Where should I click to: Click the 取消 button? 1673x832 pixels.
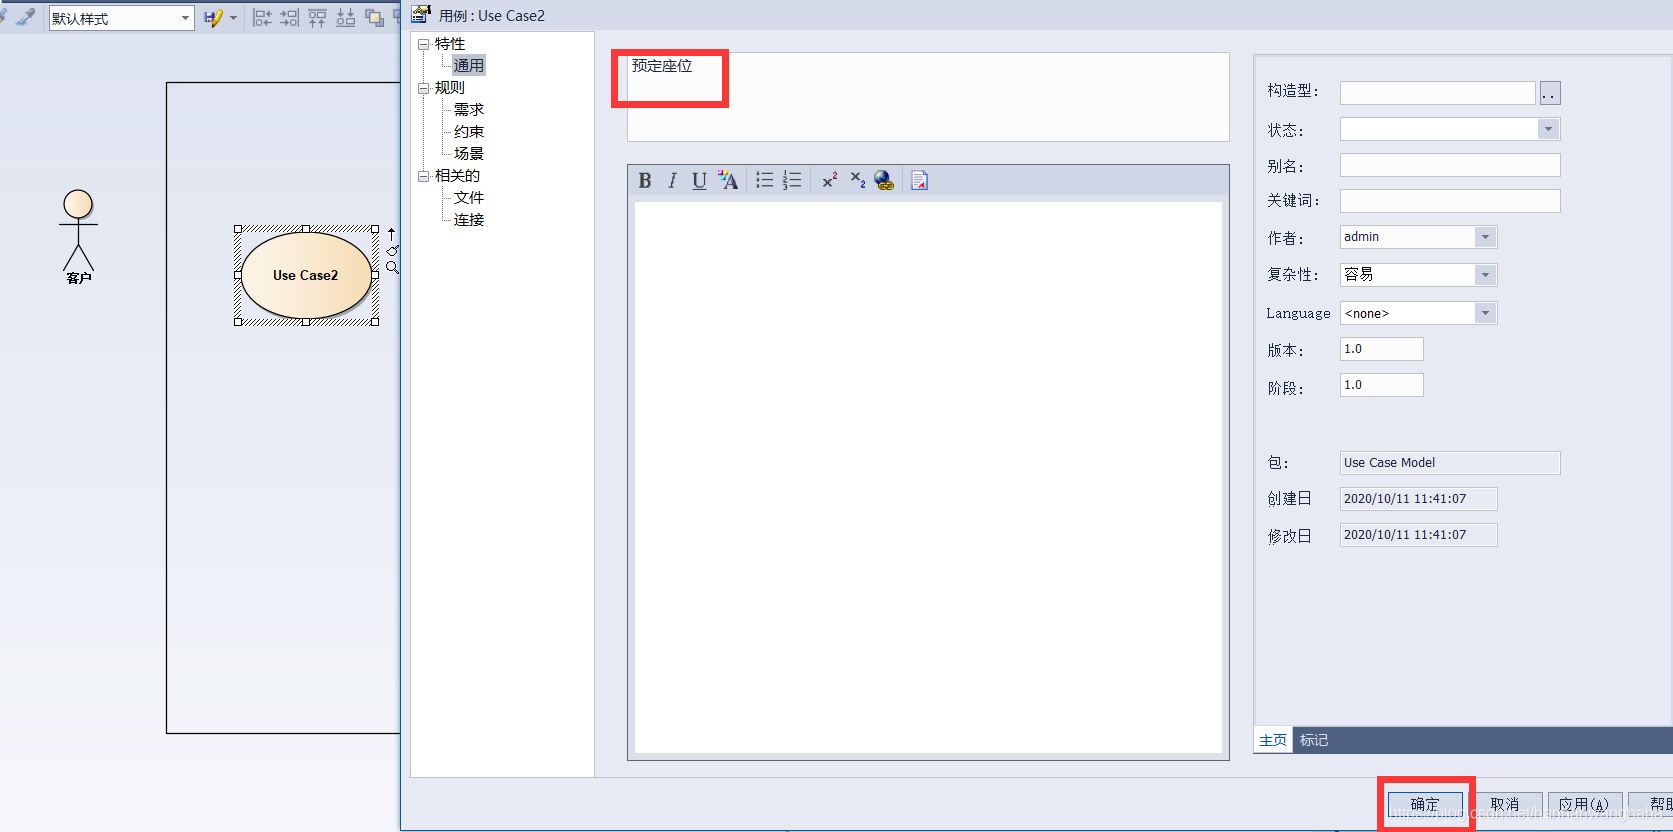pos(1505,804)
